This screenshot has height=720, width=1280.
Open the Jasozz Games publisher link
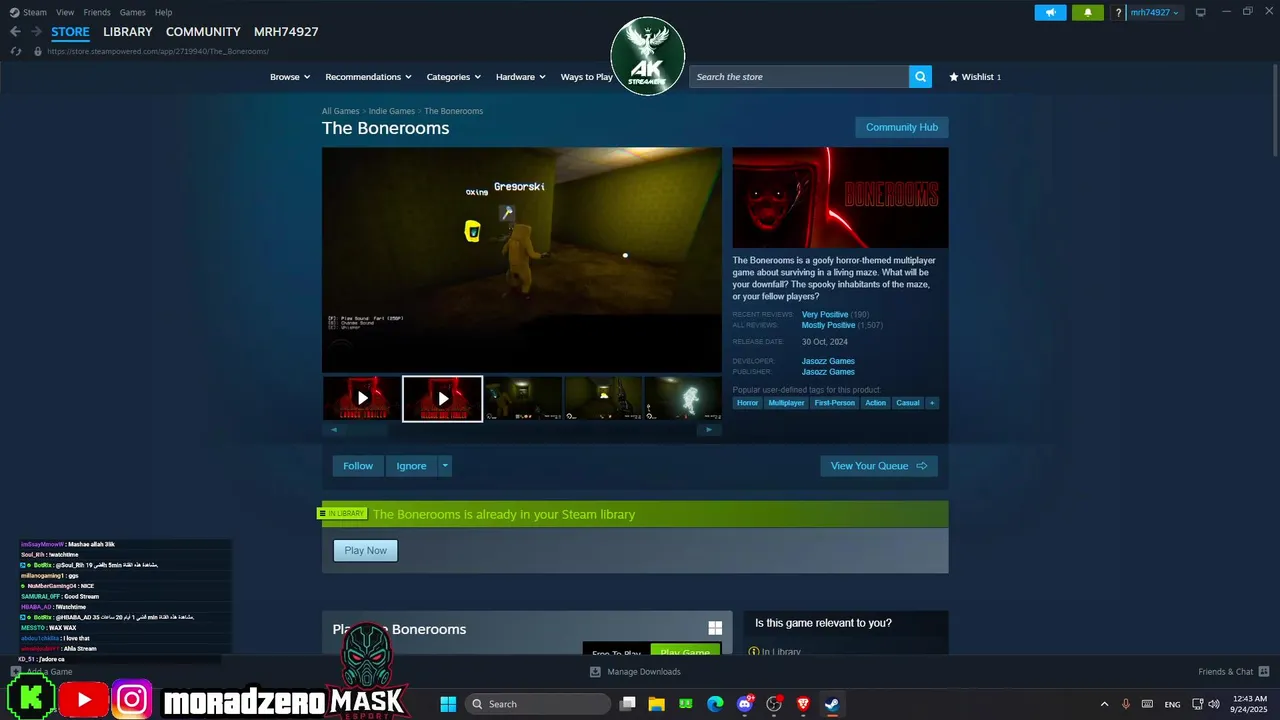[x=828, y=372]
